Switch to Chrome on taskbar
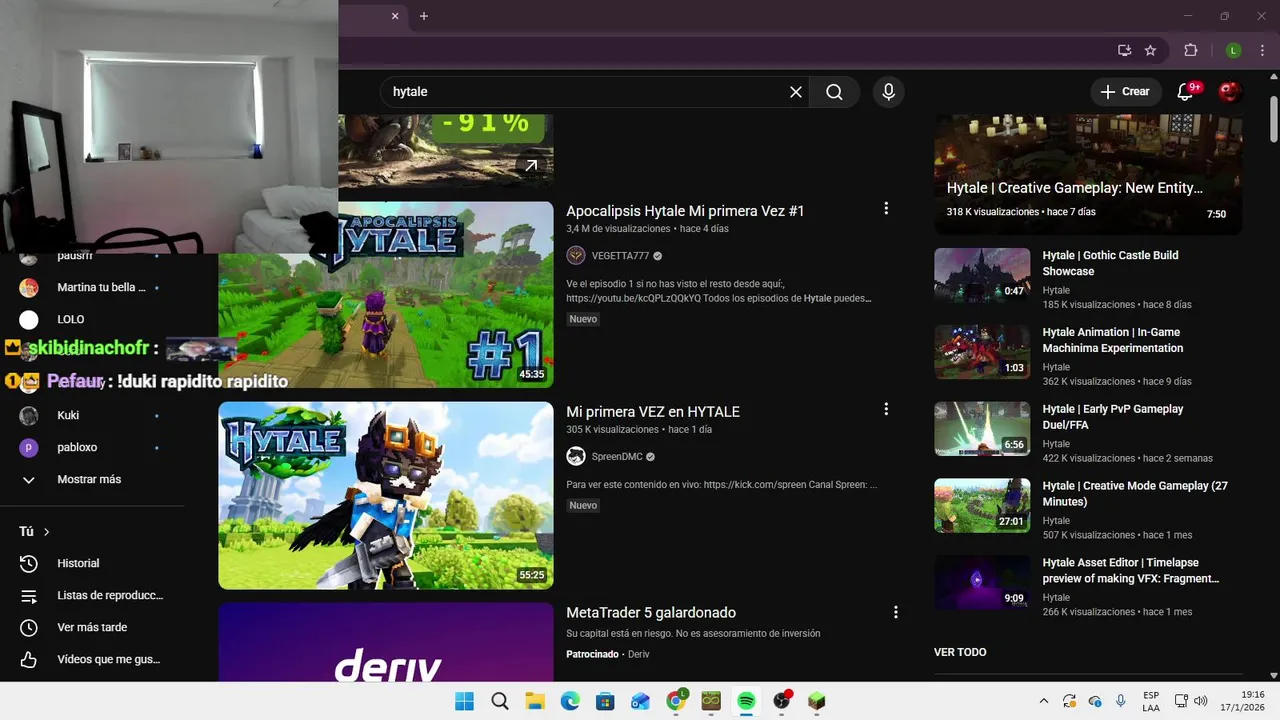 pos(676,701)
